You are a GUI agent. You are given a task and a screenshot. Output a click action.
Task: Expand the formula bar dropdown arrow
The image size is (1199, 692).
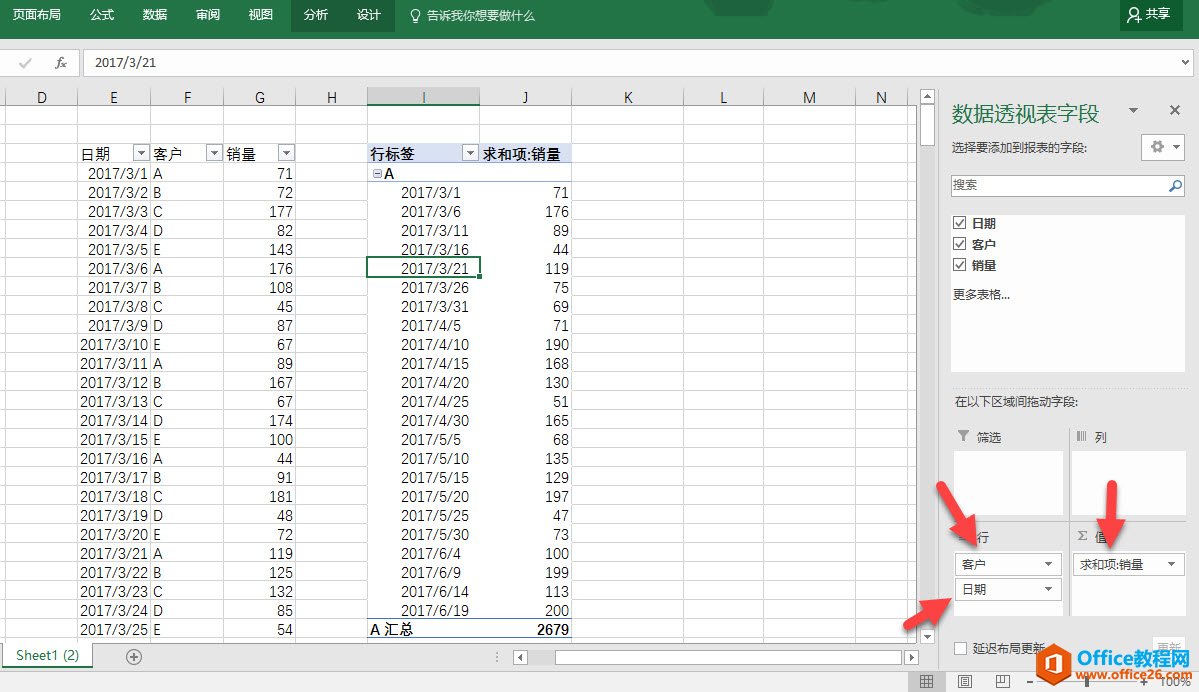[x=1185, y=63]
